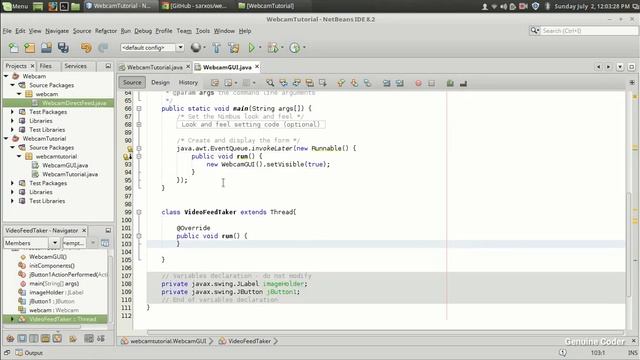Click the Last Edit editor toolbar icon
The image size is (640, 360).
click(x=215, y=83)
